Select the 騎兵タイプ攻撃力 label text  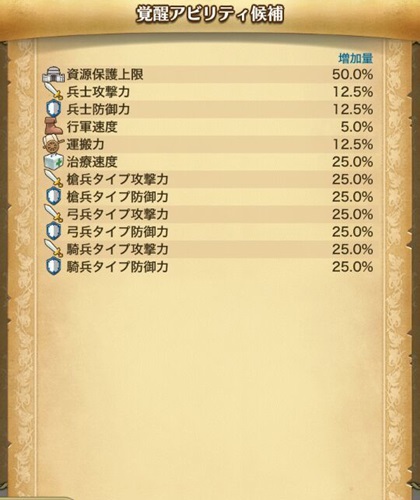tap(117, 249)
